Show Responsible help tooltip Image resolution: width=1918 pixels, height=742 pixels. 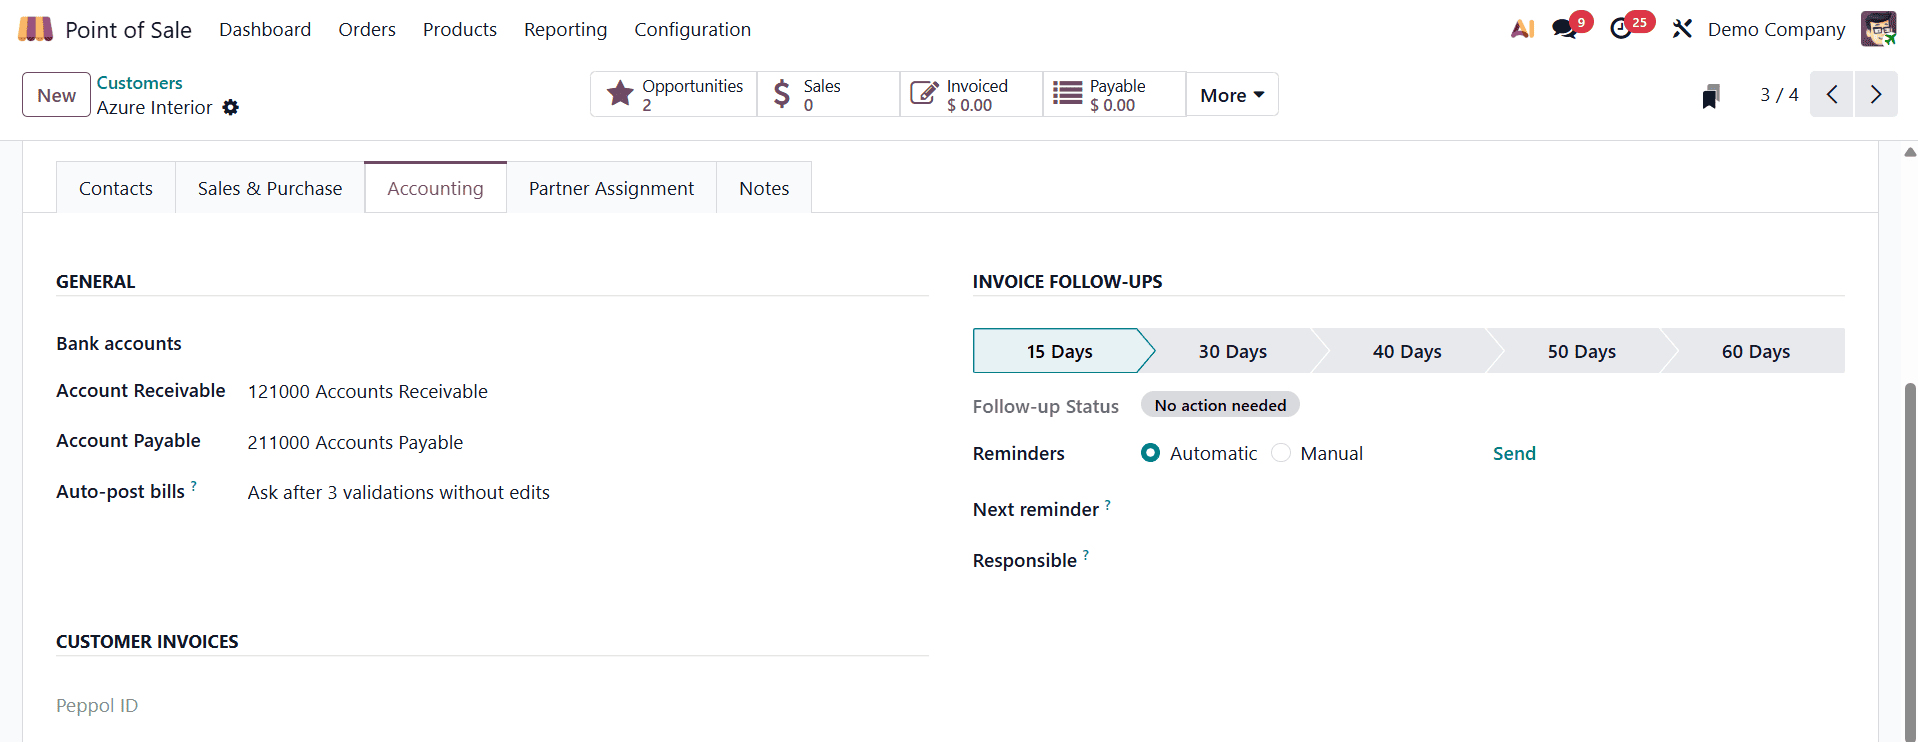point(1086,554)
